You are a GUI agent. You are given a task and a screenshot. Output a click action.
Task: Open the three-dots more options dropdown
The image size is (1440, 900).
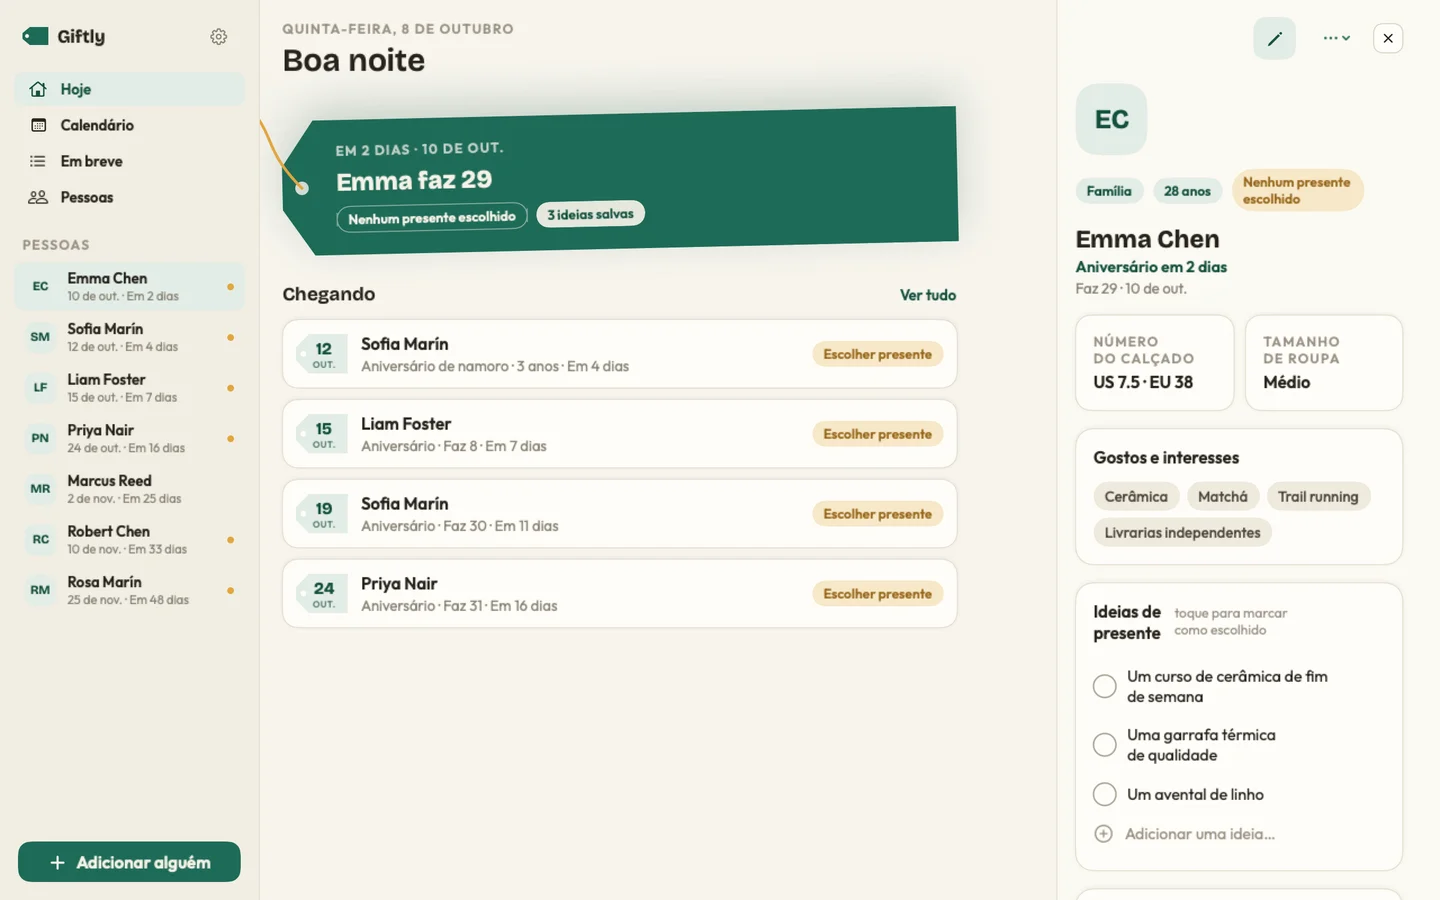(x=1336, y=38)
